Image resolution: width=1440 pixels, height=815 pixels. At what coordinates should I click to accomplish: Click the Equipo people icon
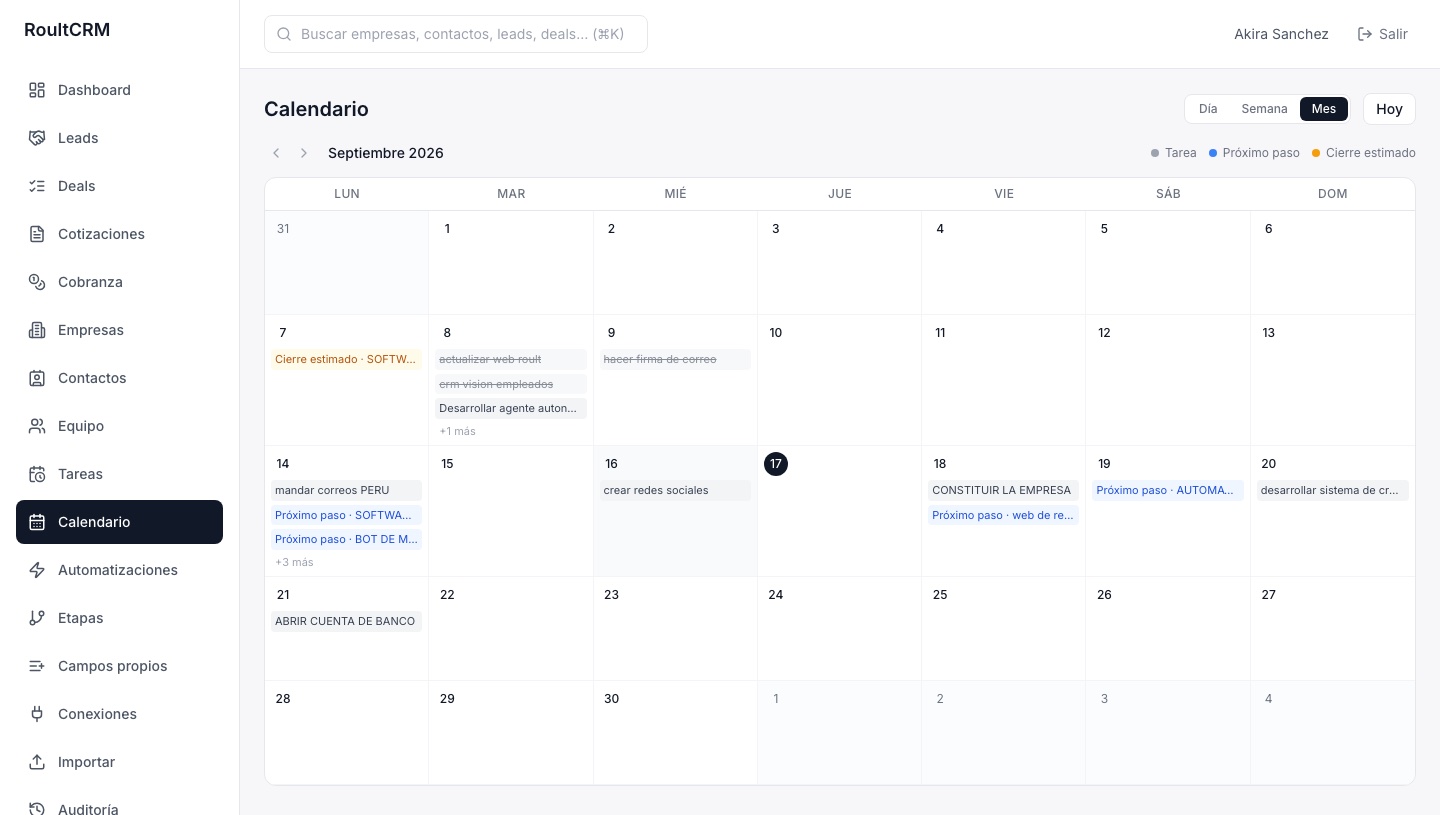click(x=37, y=426)
